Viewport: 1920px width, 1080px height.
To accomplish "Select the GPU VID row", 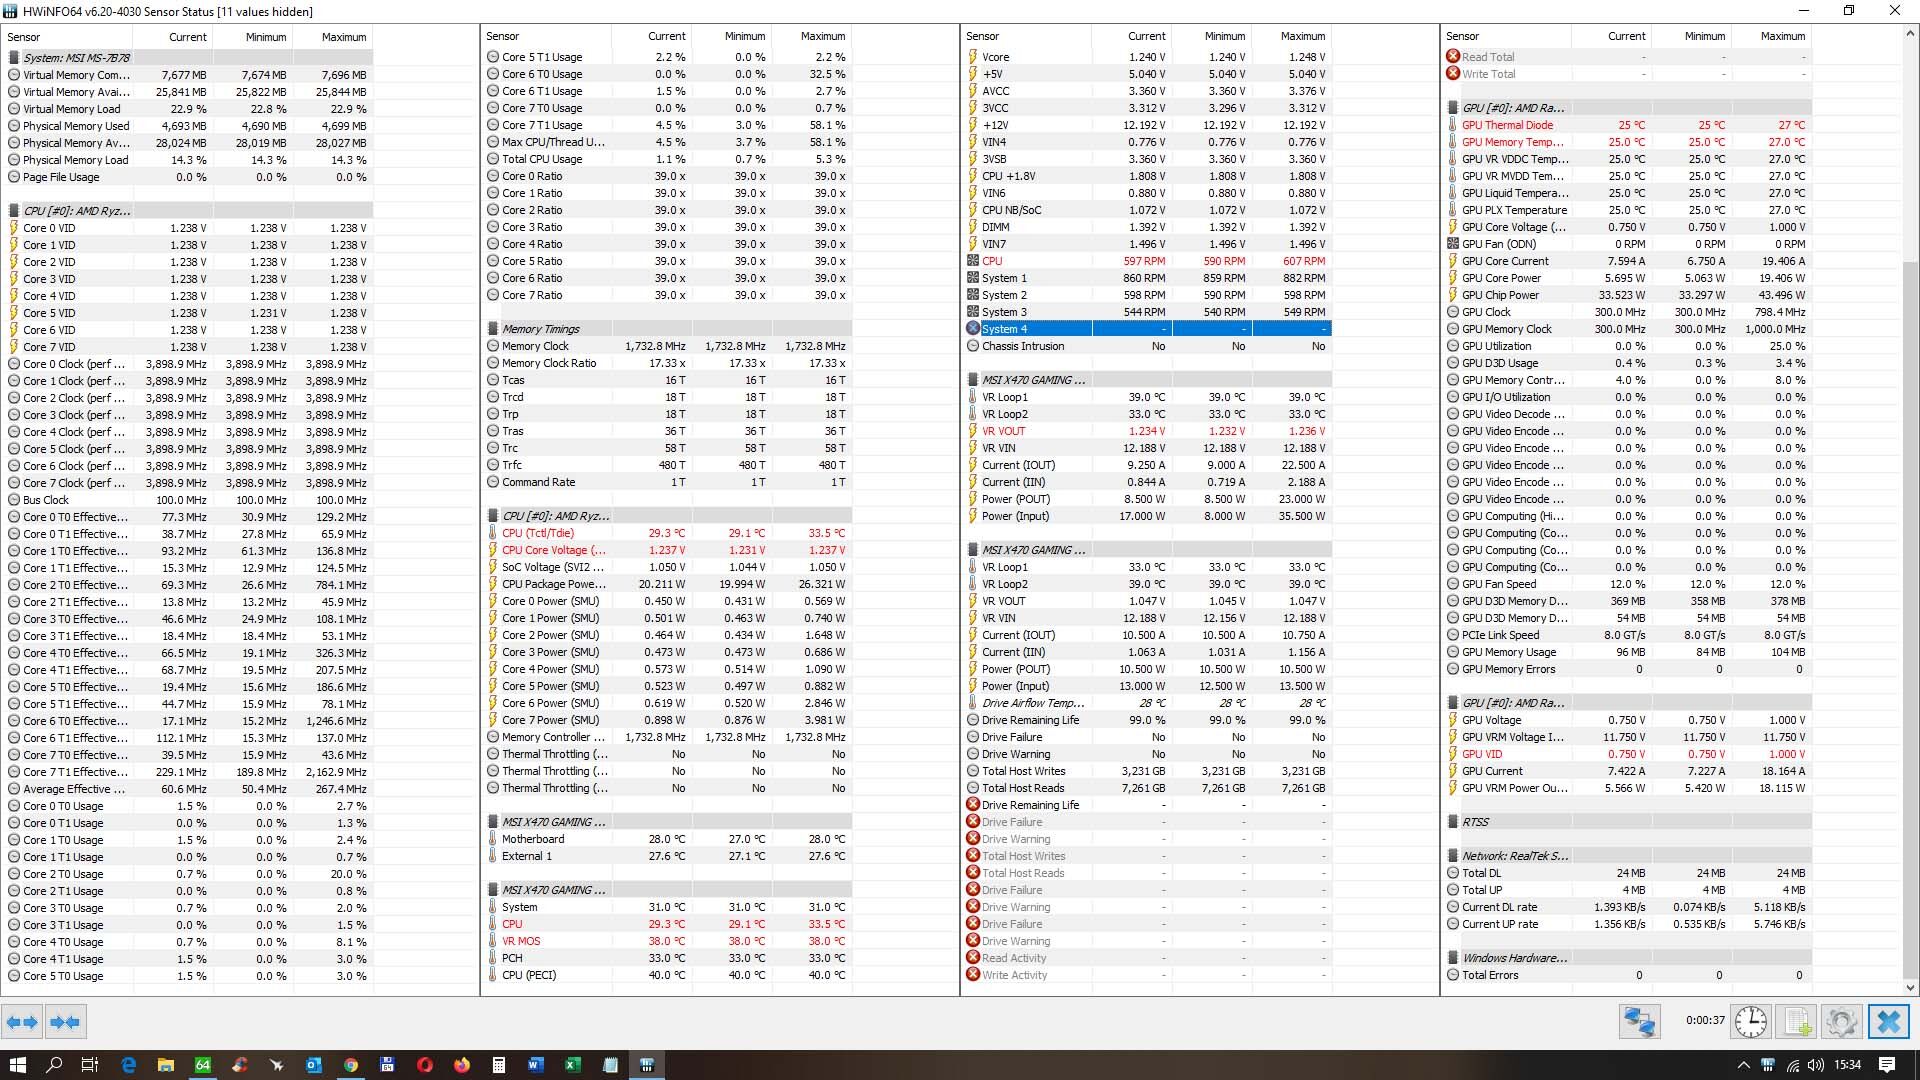I will (1628, 754).
